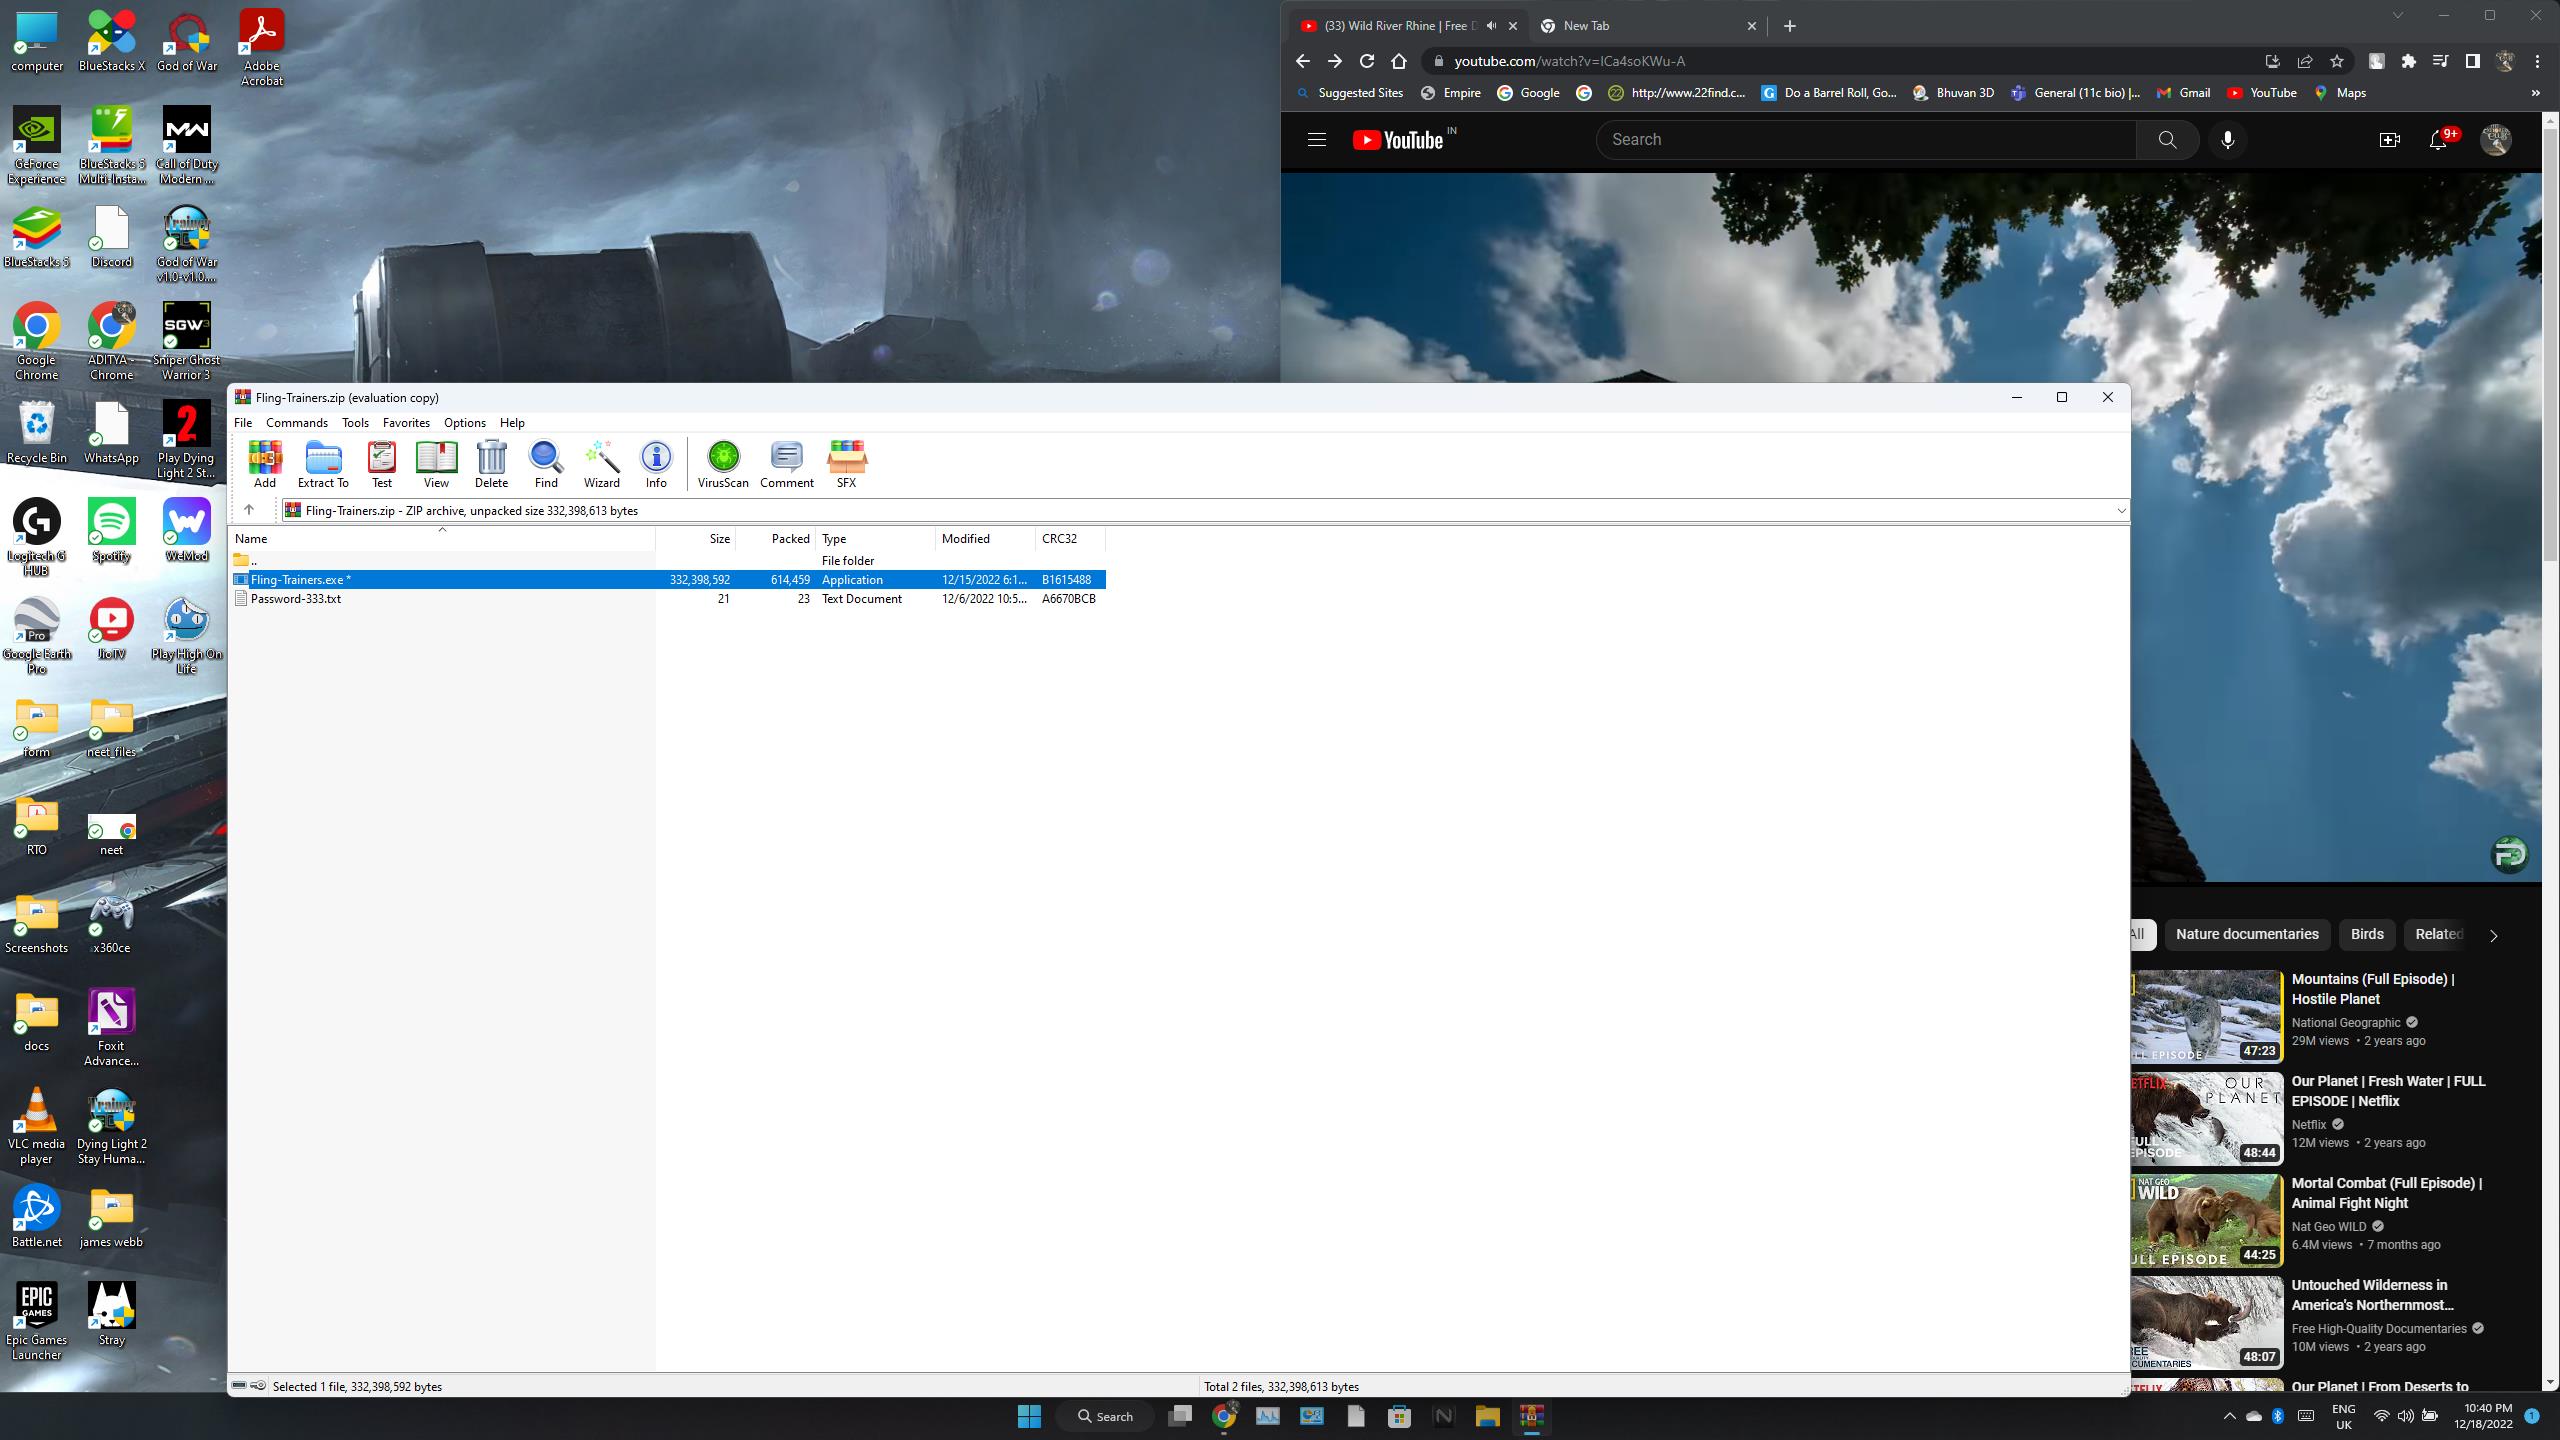Open the Wizard tool
2560x1440 pixels.
coord(601,464)
